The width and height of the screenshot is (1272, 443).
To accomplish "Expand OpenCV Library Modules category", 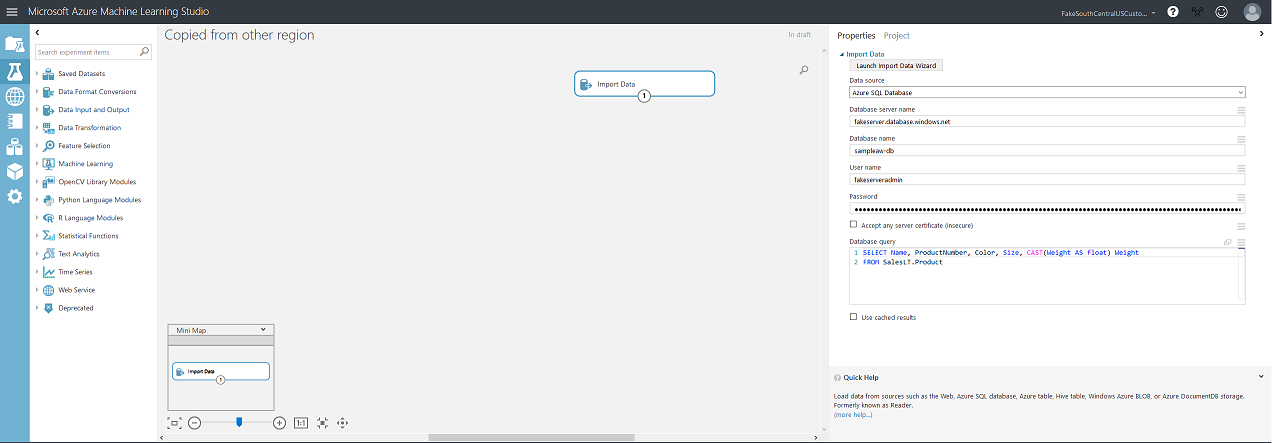I will 37,182.
